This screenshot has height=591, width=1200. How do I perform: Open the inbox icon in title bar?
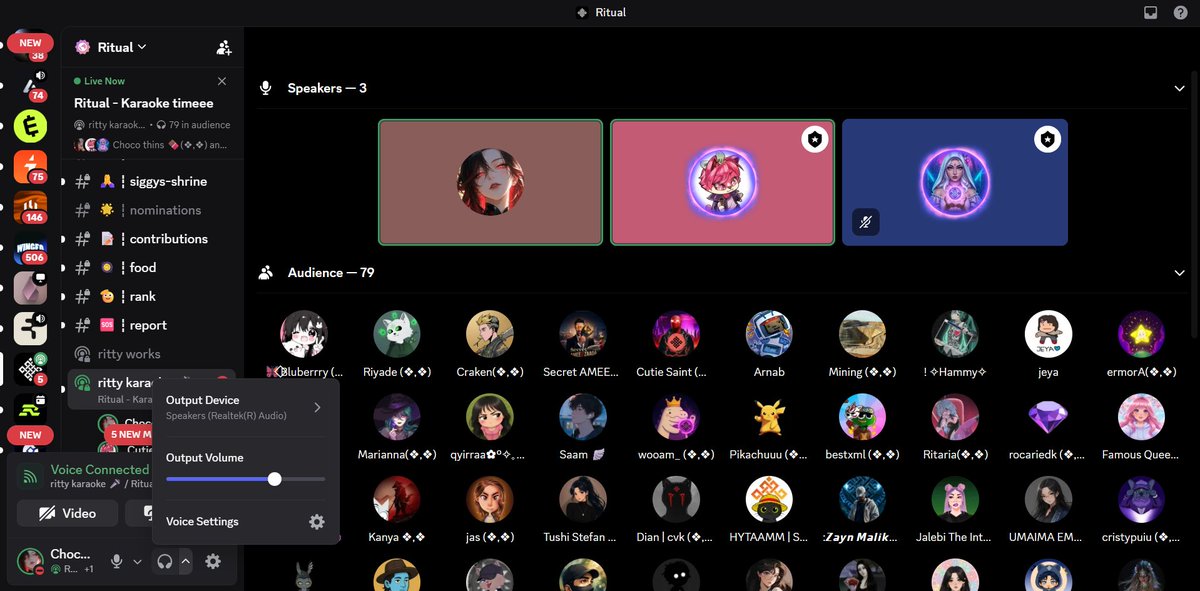(x=1150, y=13)
